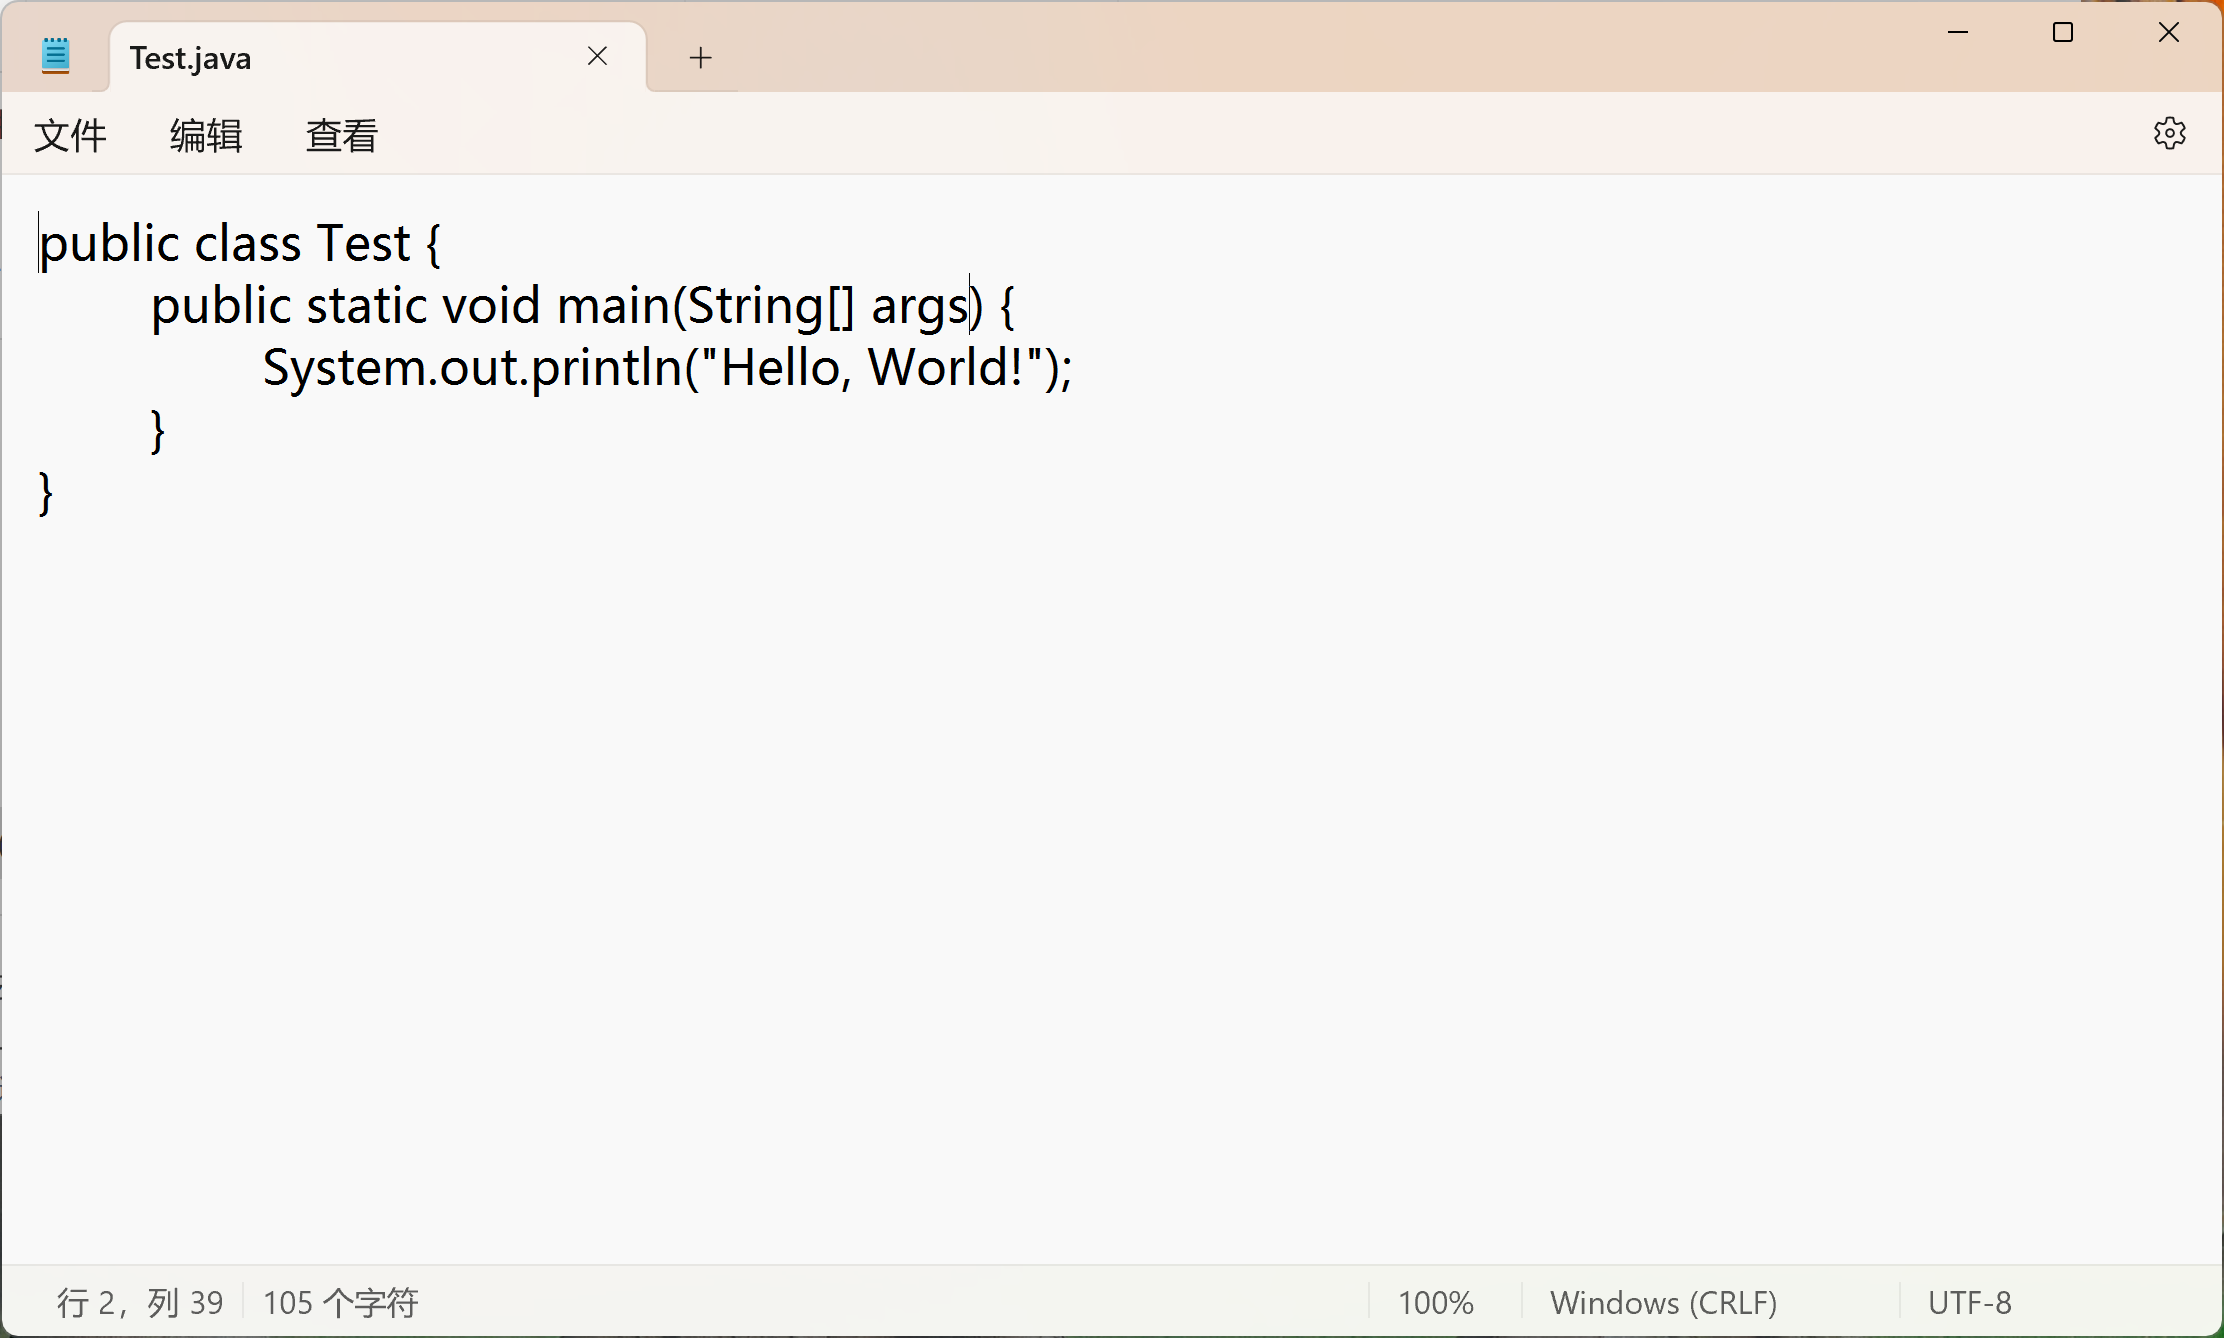Click the 100% zoom level indicator
The width and height of the screenshot is (2224, 1338).
click(1435, 1302)
